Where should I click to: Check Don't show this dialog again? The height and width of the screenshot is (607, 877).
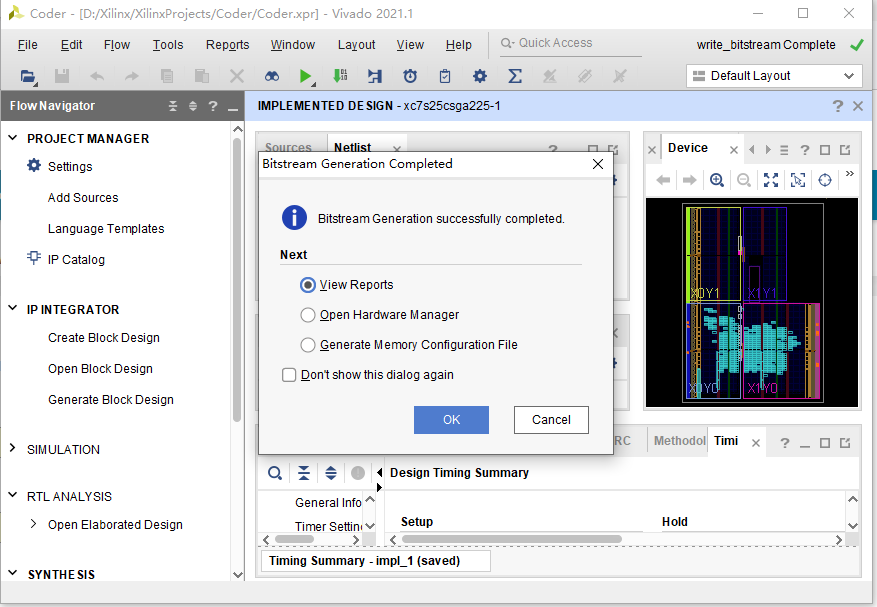[289, 375]
